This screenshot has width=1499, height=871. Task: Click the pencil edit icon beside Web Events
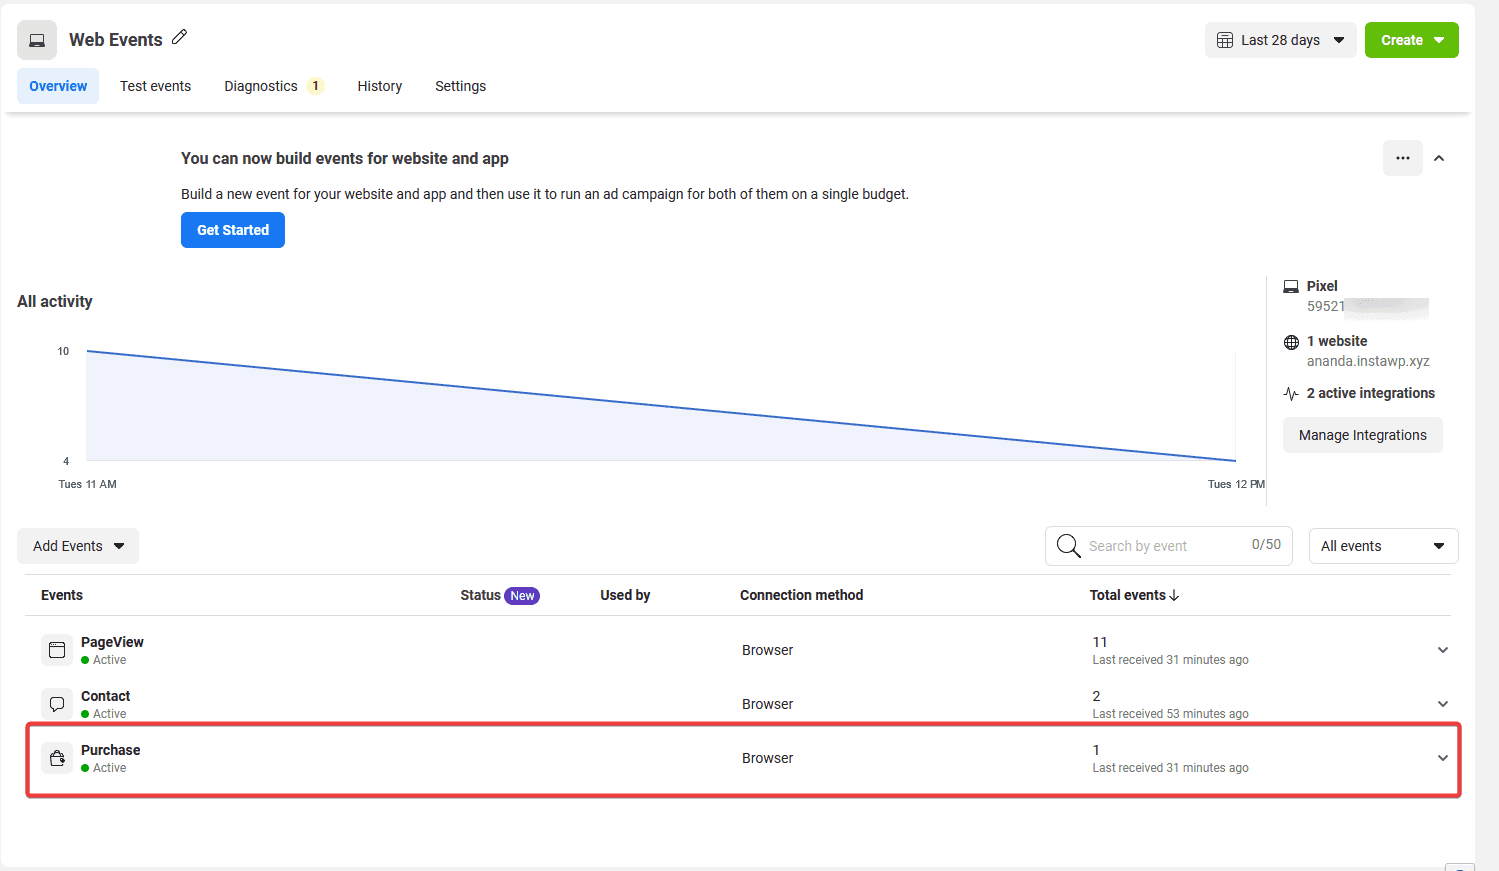pyautogui.click(x=180, y=37)
